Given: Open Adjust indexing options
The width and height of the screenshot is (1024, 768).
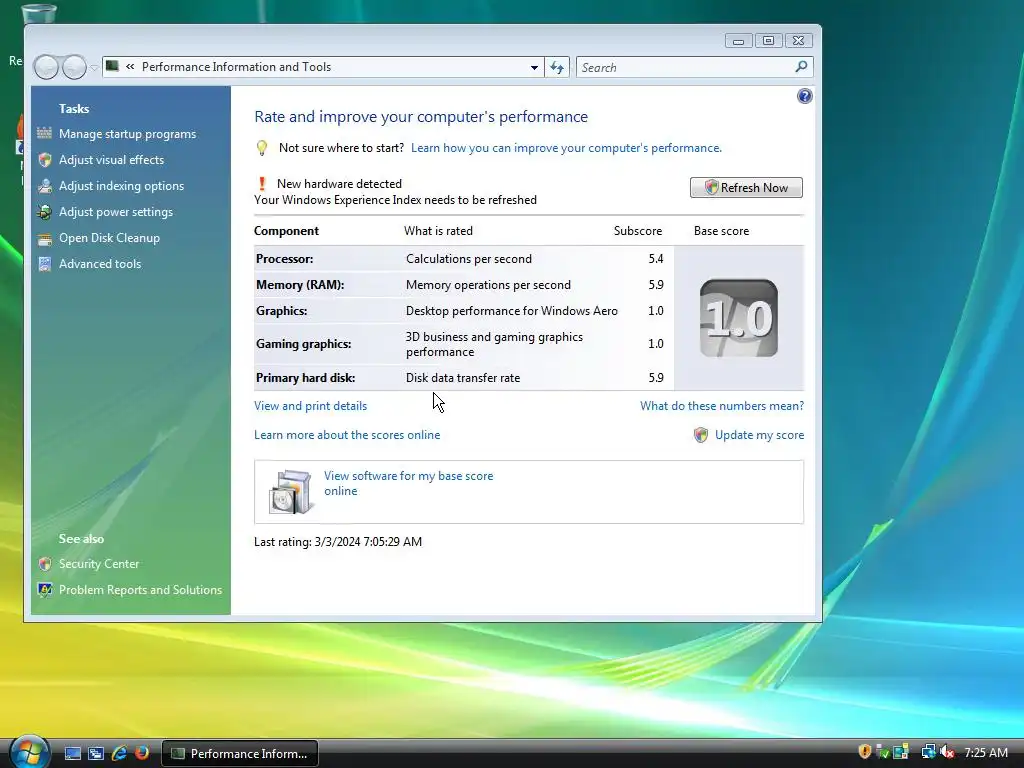Looking at the screenshot, I should 121,186.
